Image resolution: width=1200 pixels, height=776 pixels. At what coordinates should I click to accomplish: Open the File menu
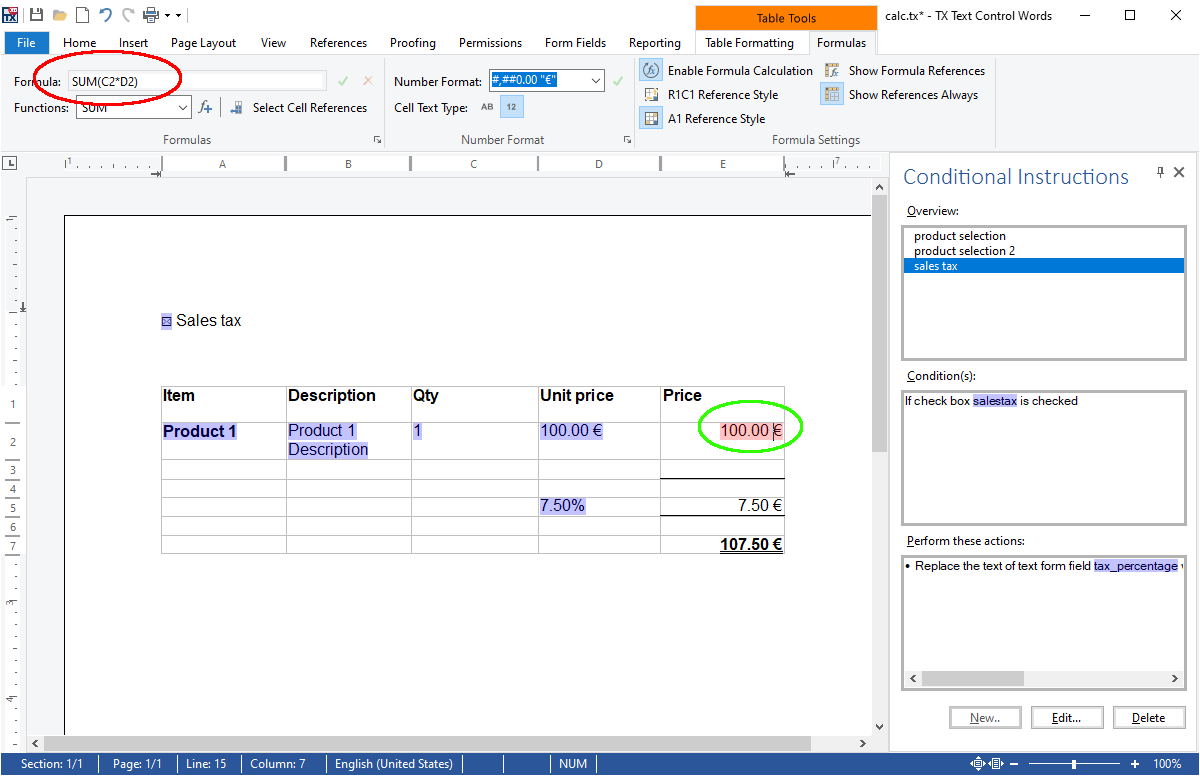click(26, 43)
